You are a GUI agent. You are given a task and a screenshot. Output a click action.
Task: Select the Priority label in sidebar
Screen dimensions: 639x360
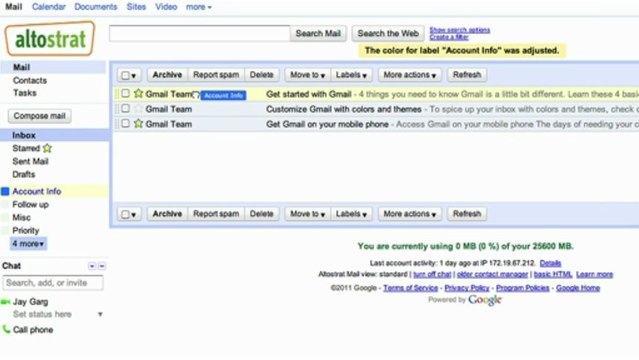(26, 230)
